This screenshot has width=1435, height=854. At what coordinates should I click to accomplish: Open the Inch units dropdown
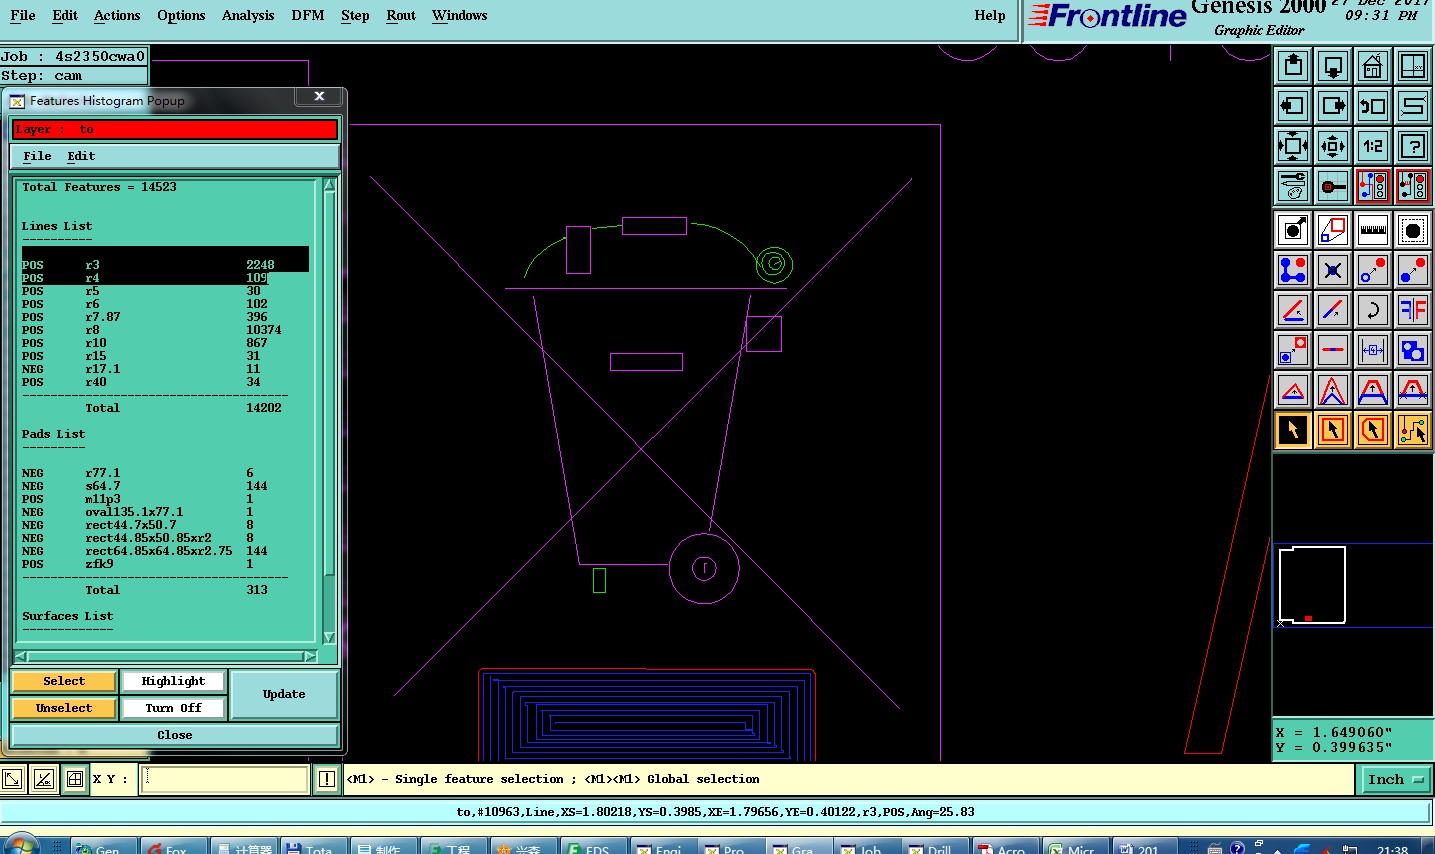click(x=1395, y=779)
